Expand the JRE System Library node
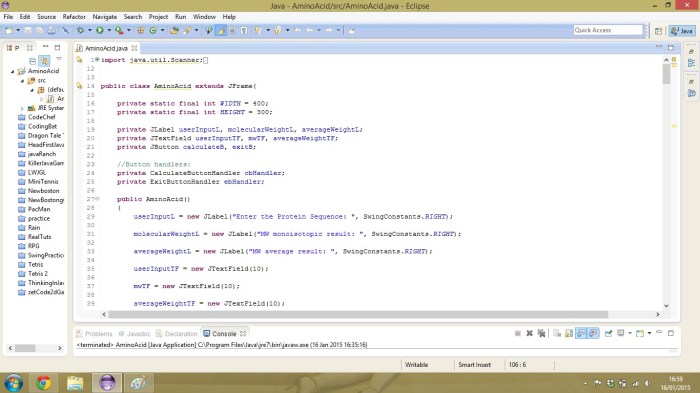The image size is (700, 393). pyautogui.click(x=22, y=108)
